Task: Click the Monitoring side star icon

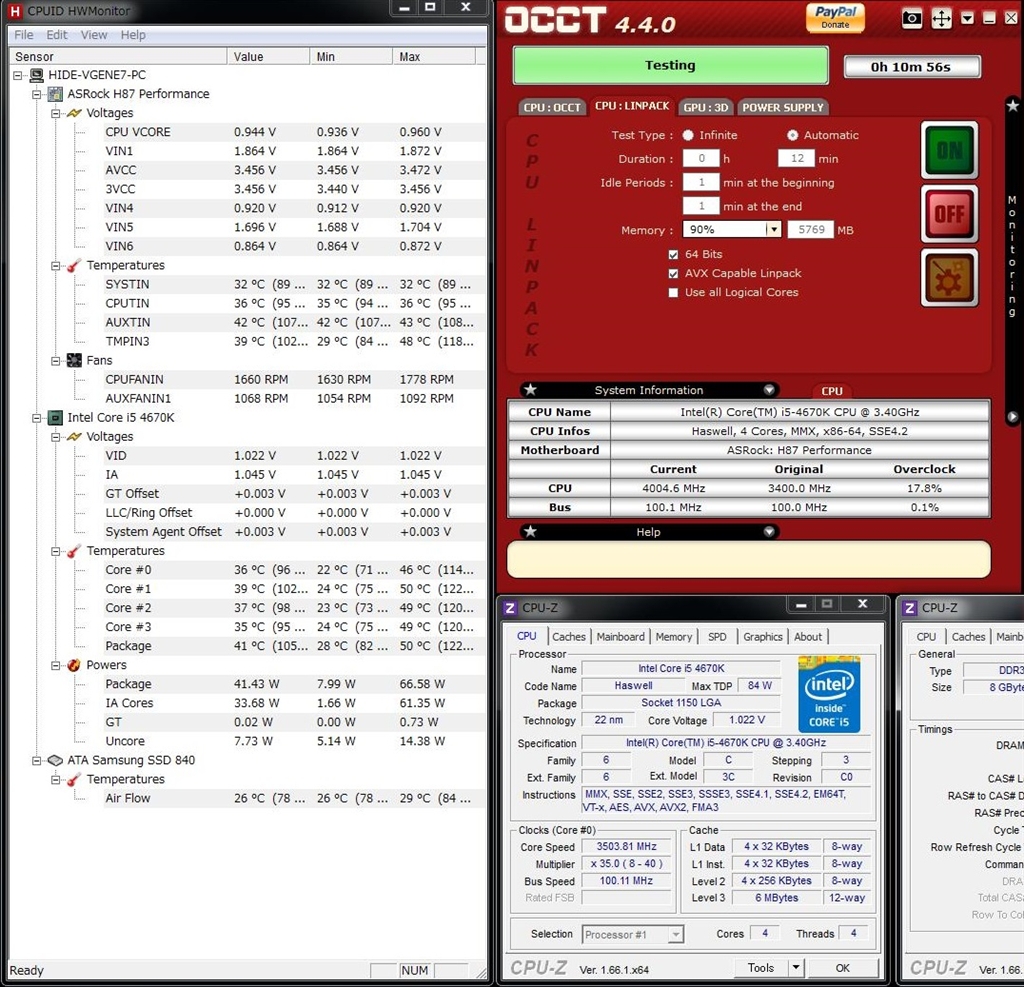Action: tap(1012, 105)
